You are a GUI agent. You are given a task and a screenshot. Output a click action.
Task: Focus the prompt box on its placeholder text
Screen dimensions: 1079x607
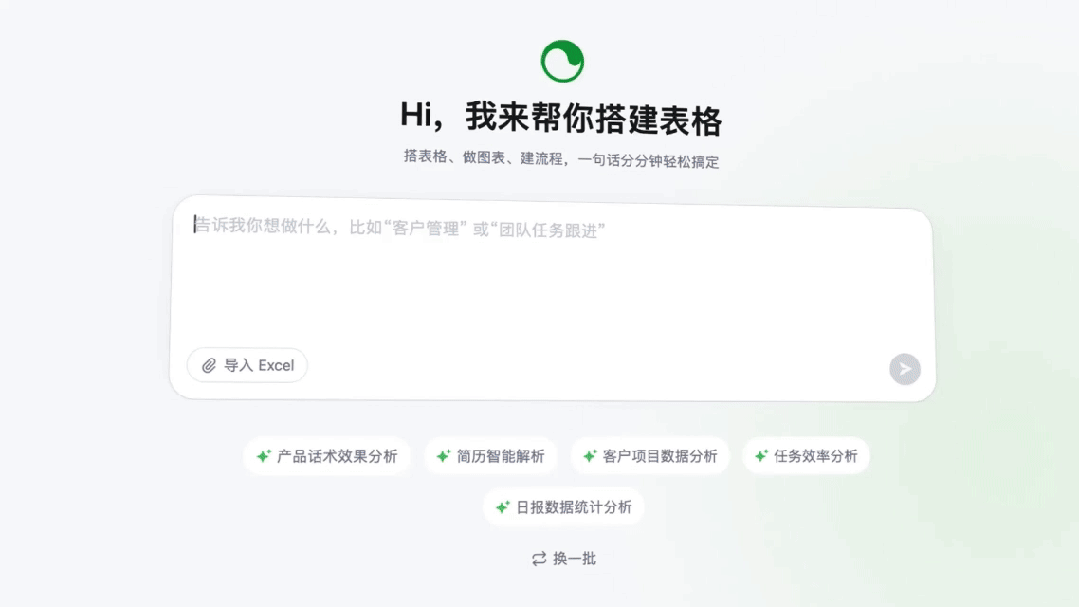[x=400, y=228]
